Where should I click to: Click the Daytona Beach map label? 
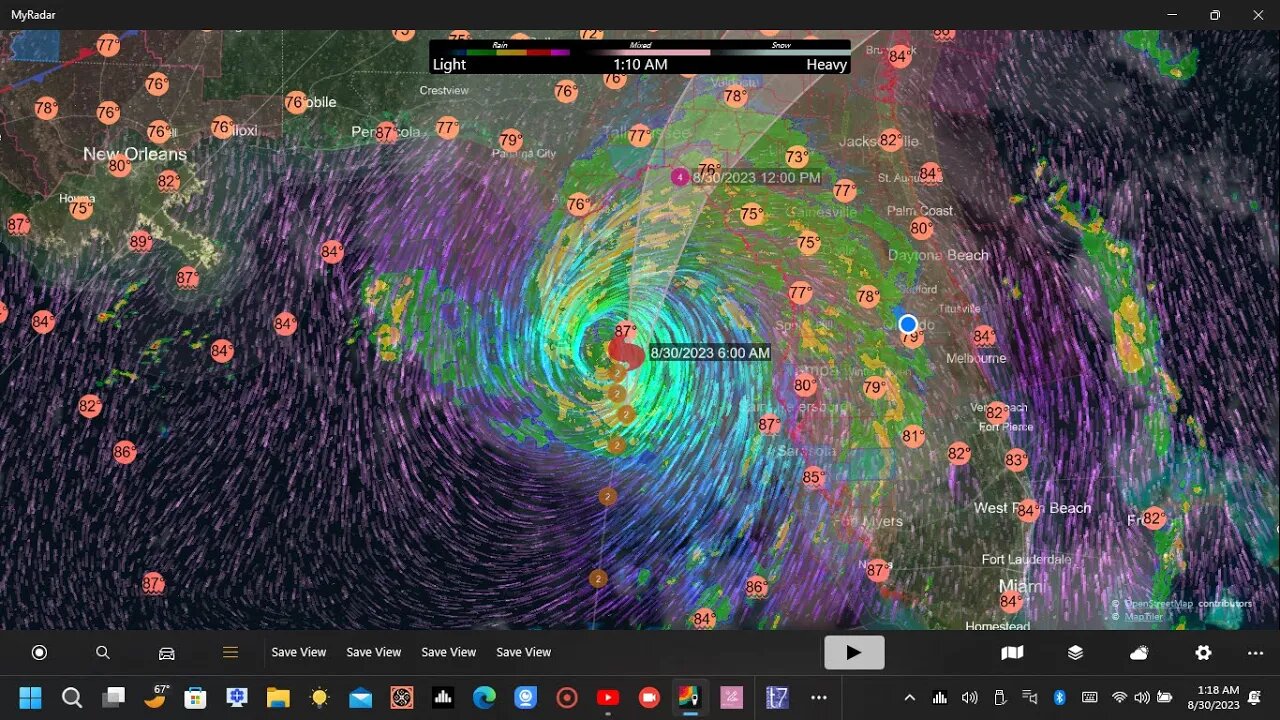click(939, 255)
